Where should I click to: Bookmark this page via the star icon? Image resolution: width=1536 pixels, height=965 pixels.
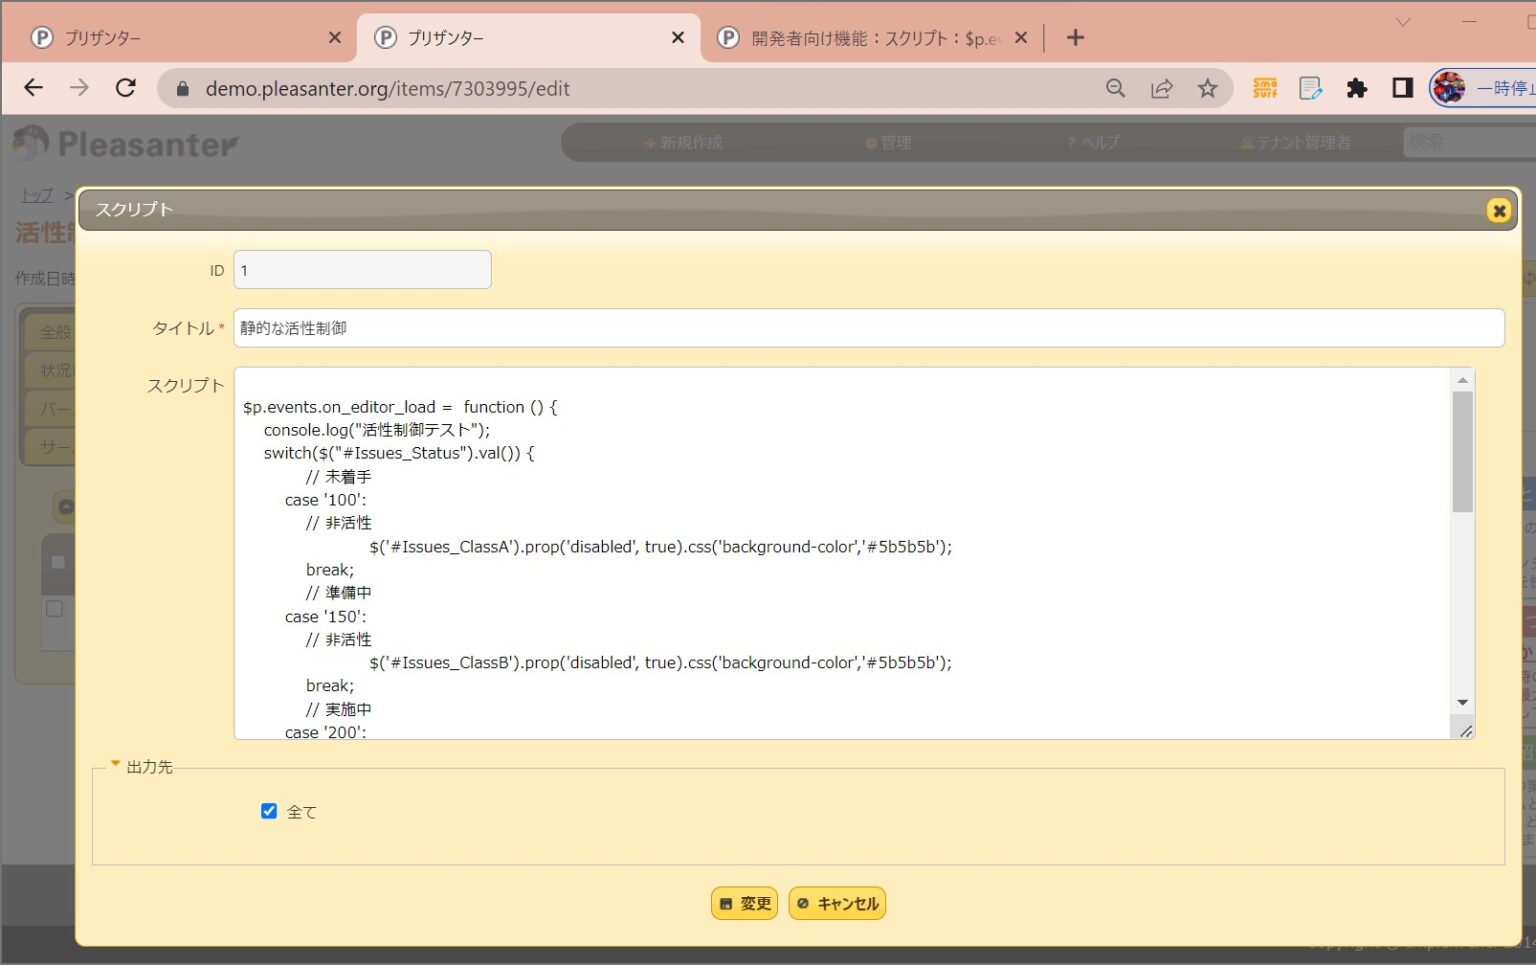click(1207, 88)
